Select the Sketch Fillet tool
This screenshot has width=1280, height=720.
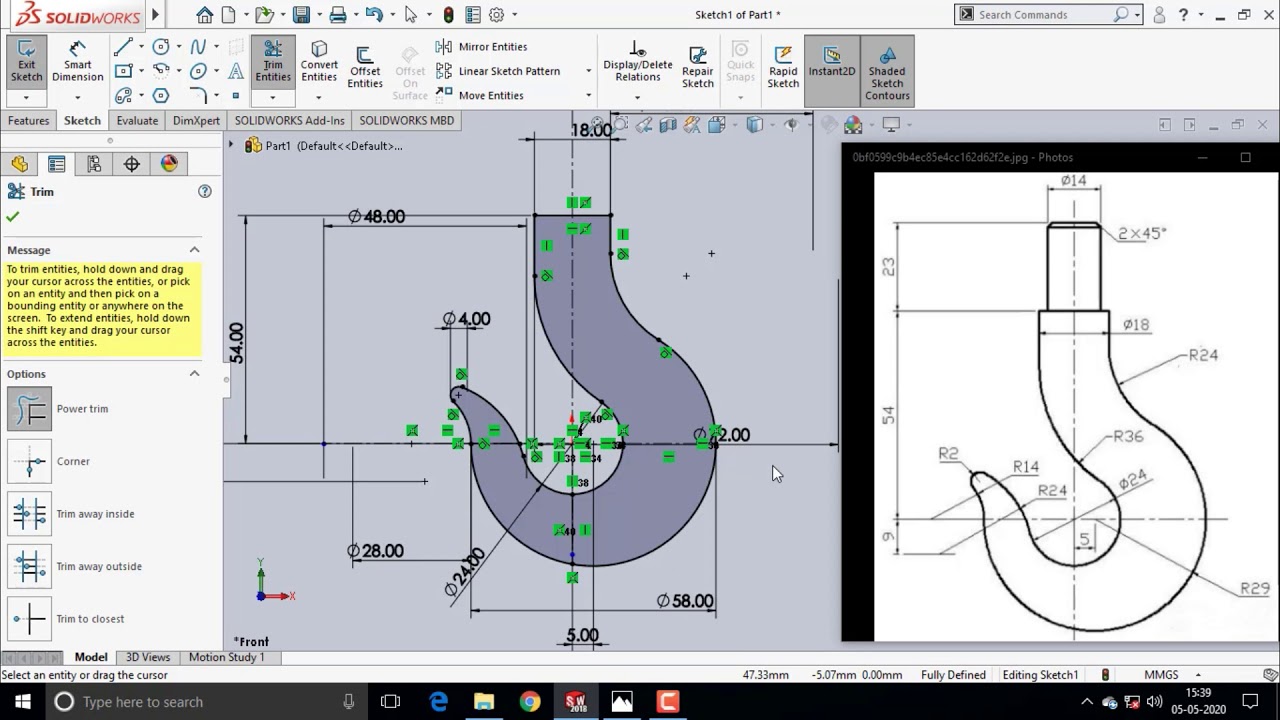point(198,96)
